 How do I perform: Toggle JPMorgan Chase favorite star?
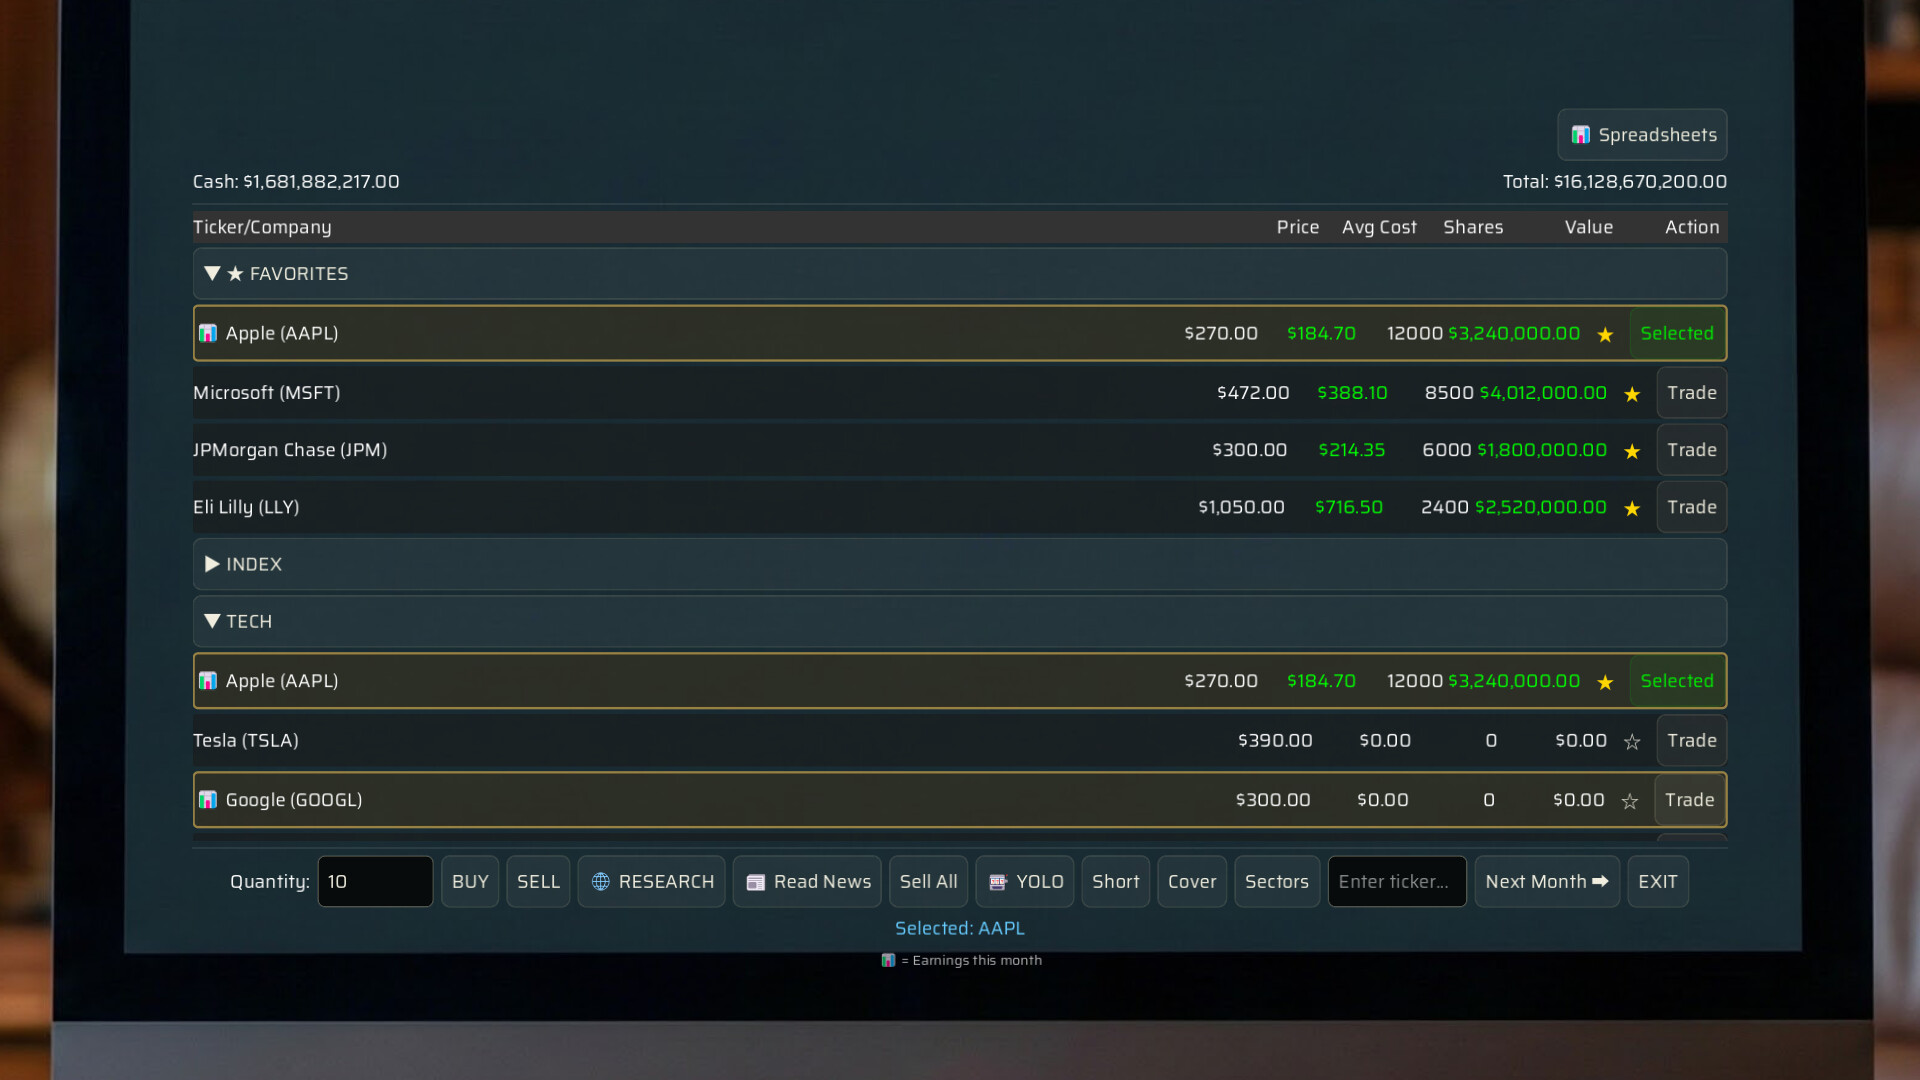(x=1632, y=451)
